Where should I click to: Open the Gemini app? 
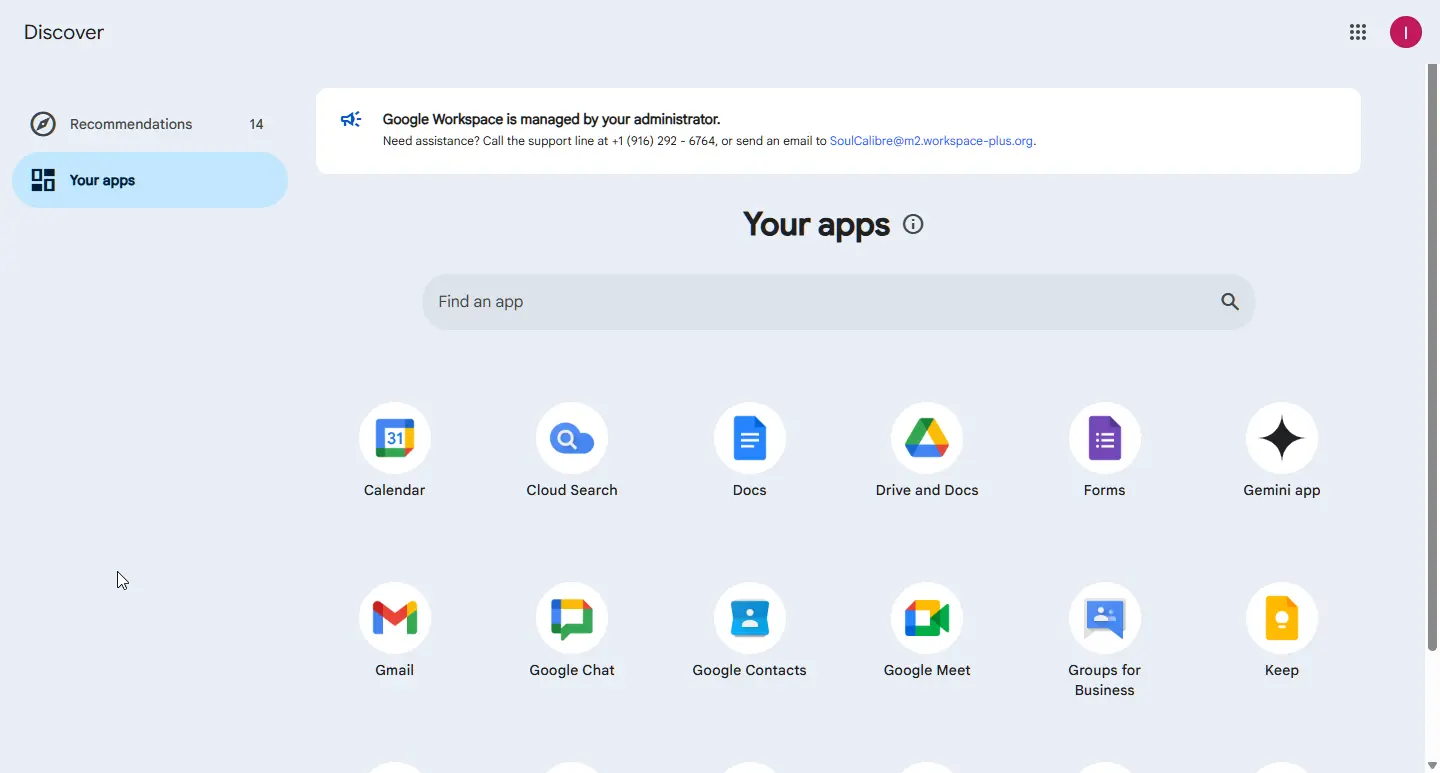1282,438
